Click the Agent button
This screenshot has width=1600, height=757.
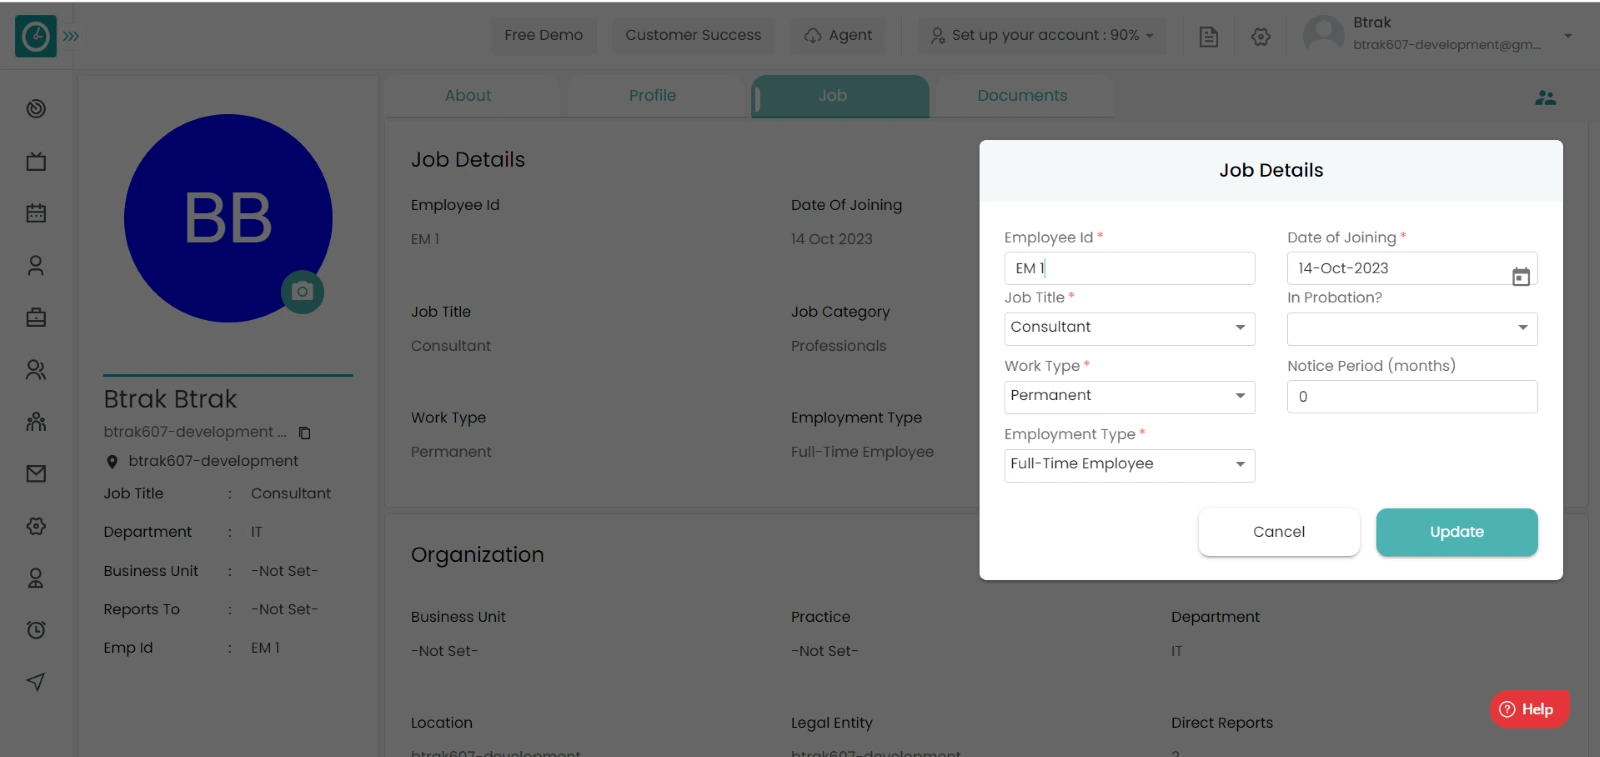pyautogui.click(x=838, y=35)
